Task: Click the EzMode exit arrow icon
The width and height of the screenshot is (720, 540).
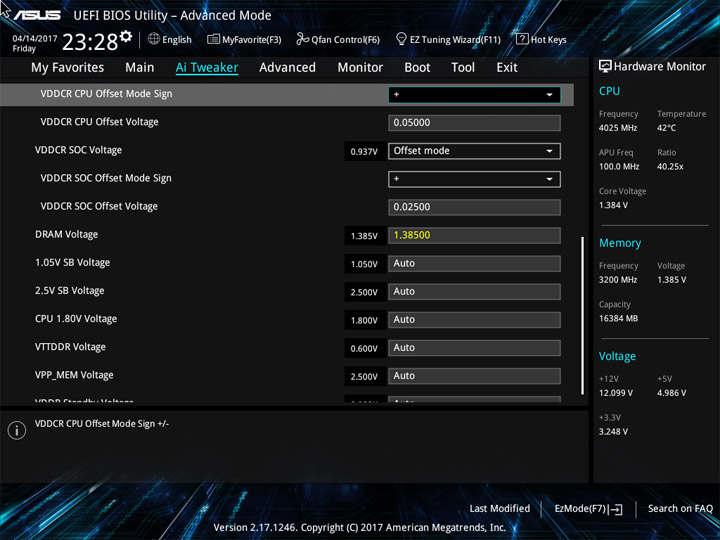Action: (617, 509)
